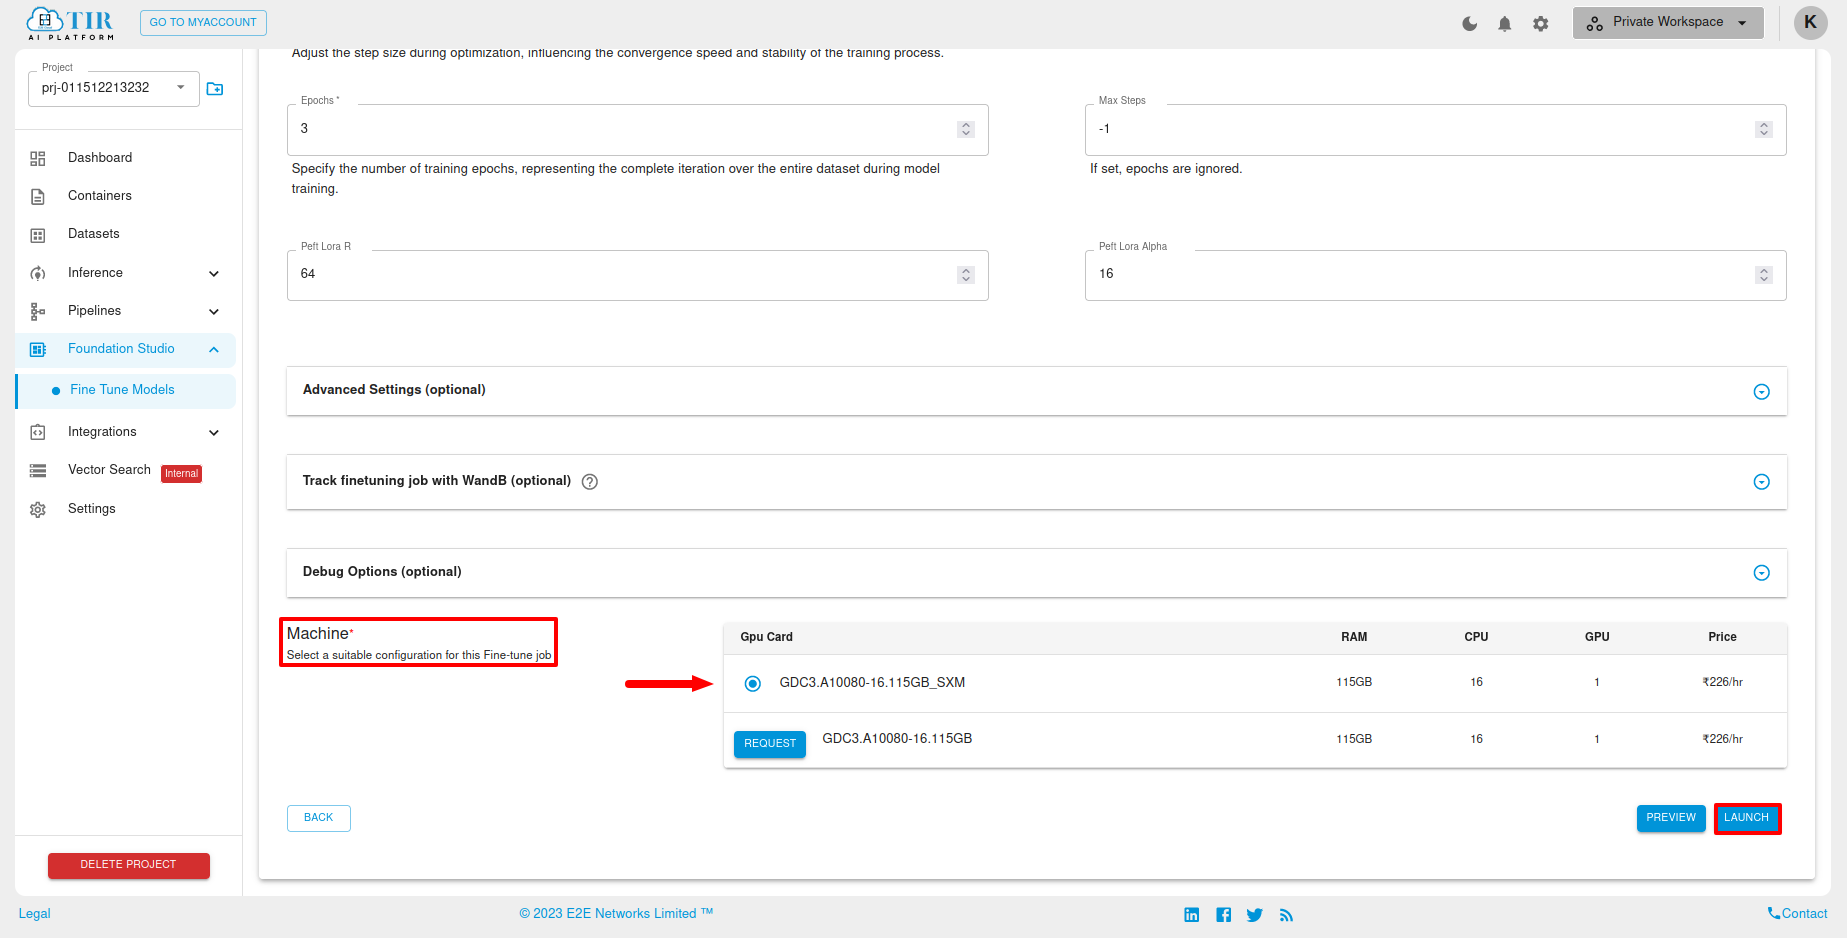
Task: Open RSS feed footer icon
Action: pos(1286,915)
